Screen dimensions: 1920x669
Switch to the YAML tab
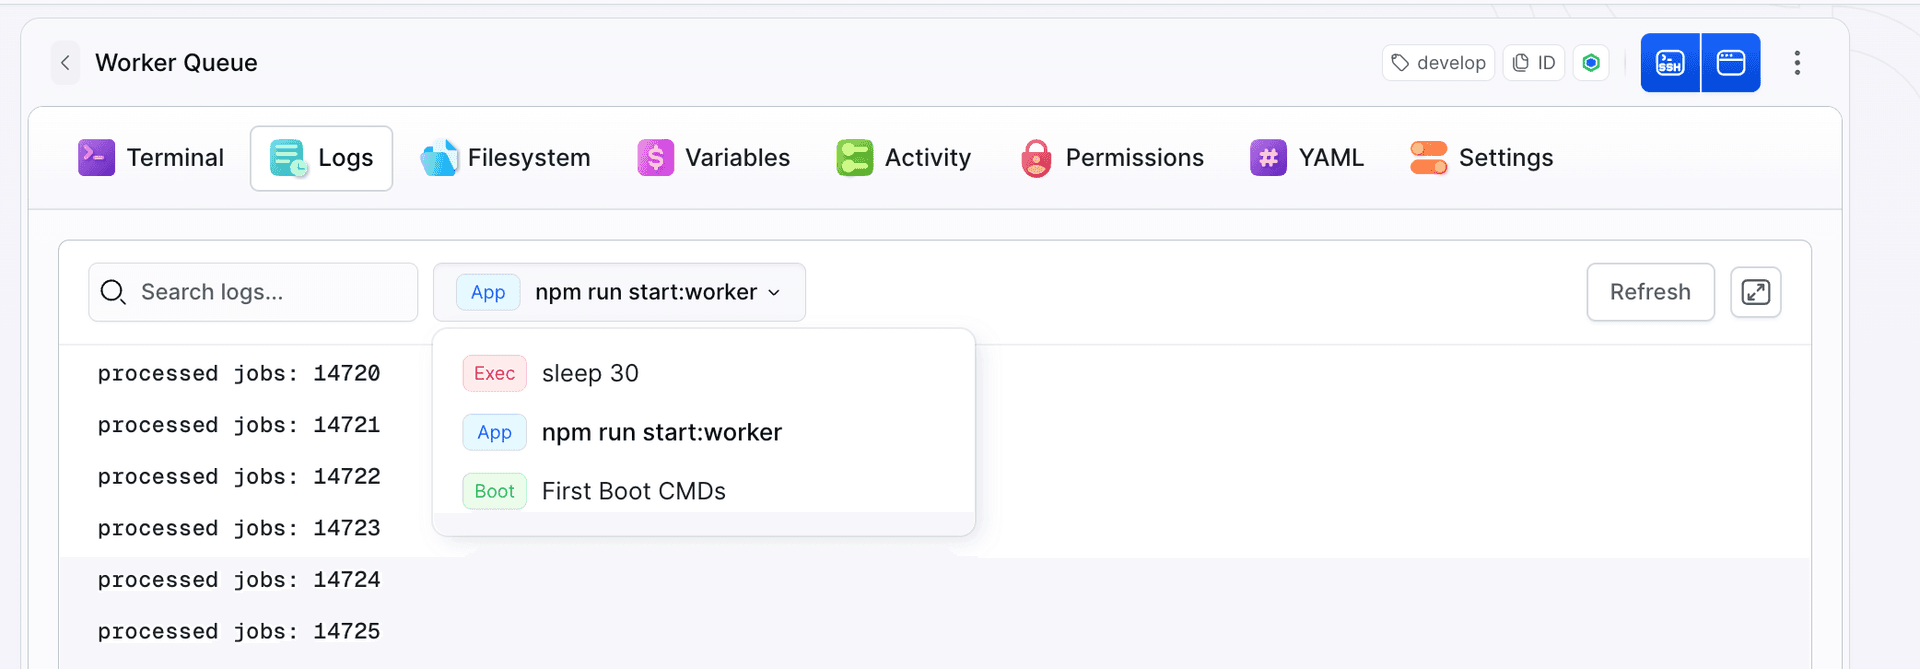[x=1307, y=158]
